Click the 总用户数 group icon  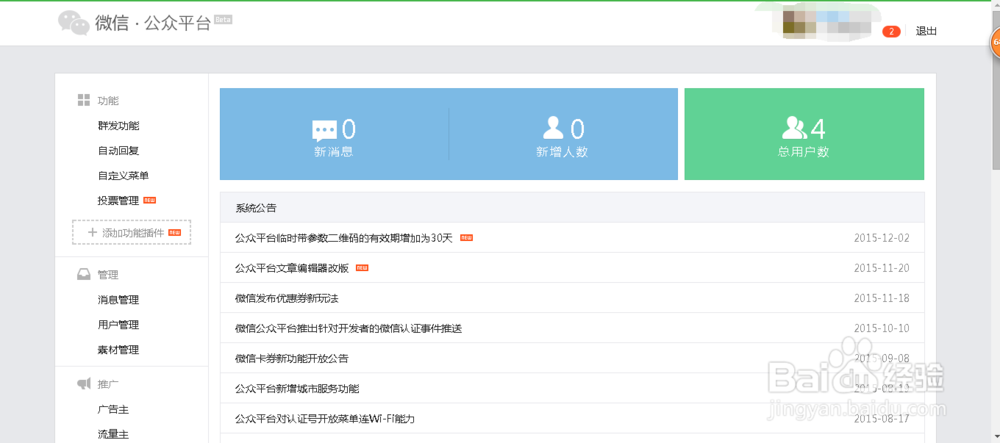(794, 128)
